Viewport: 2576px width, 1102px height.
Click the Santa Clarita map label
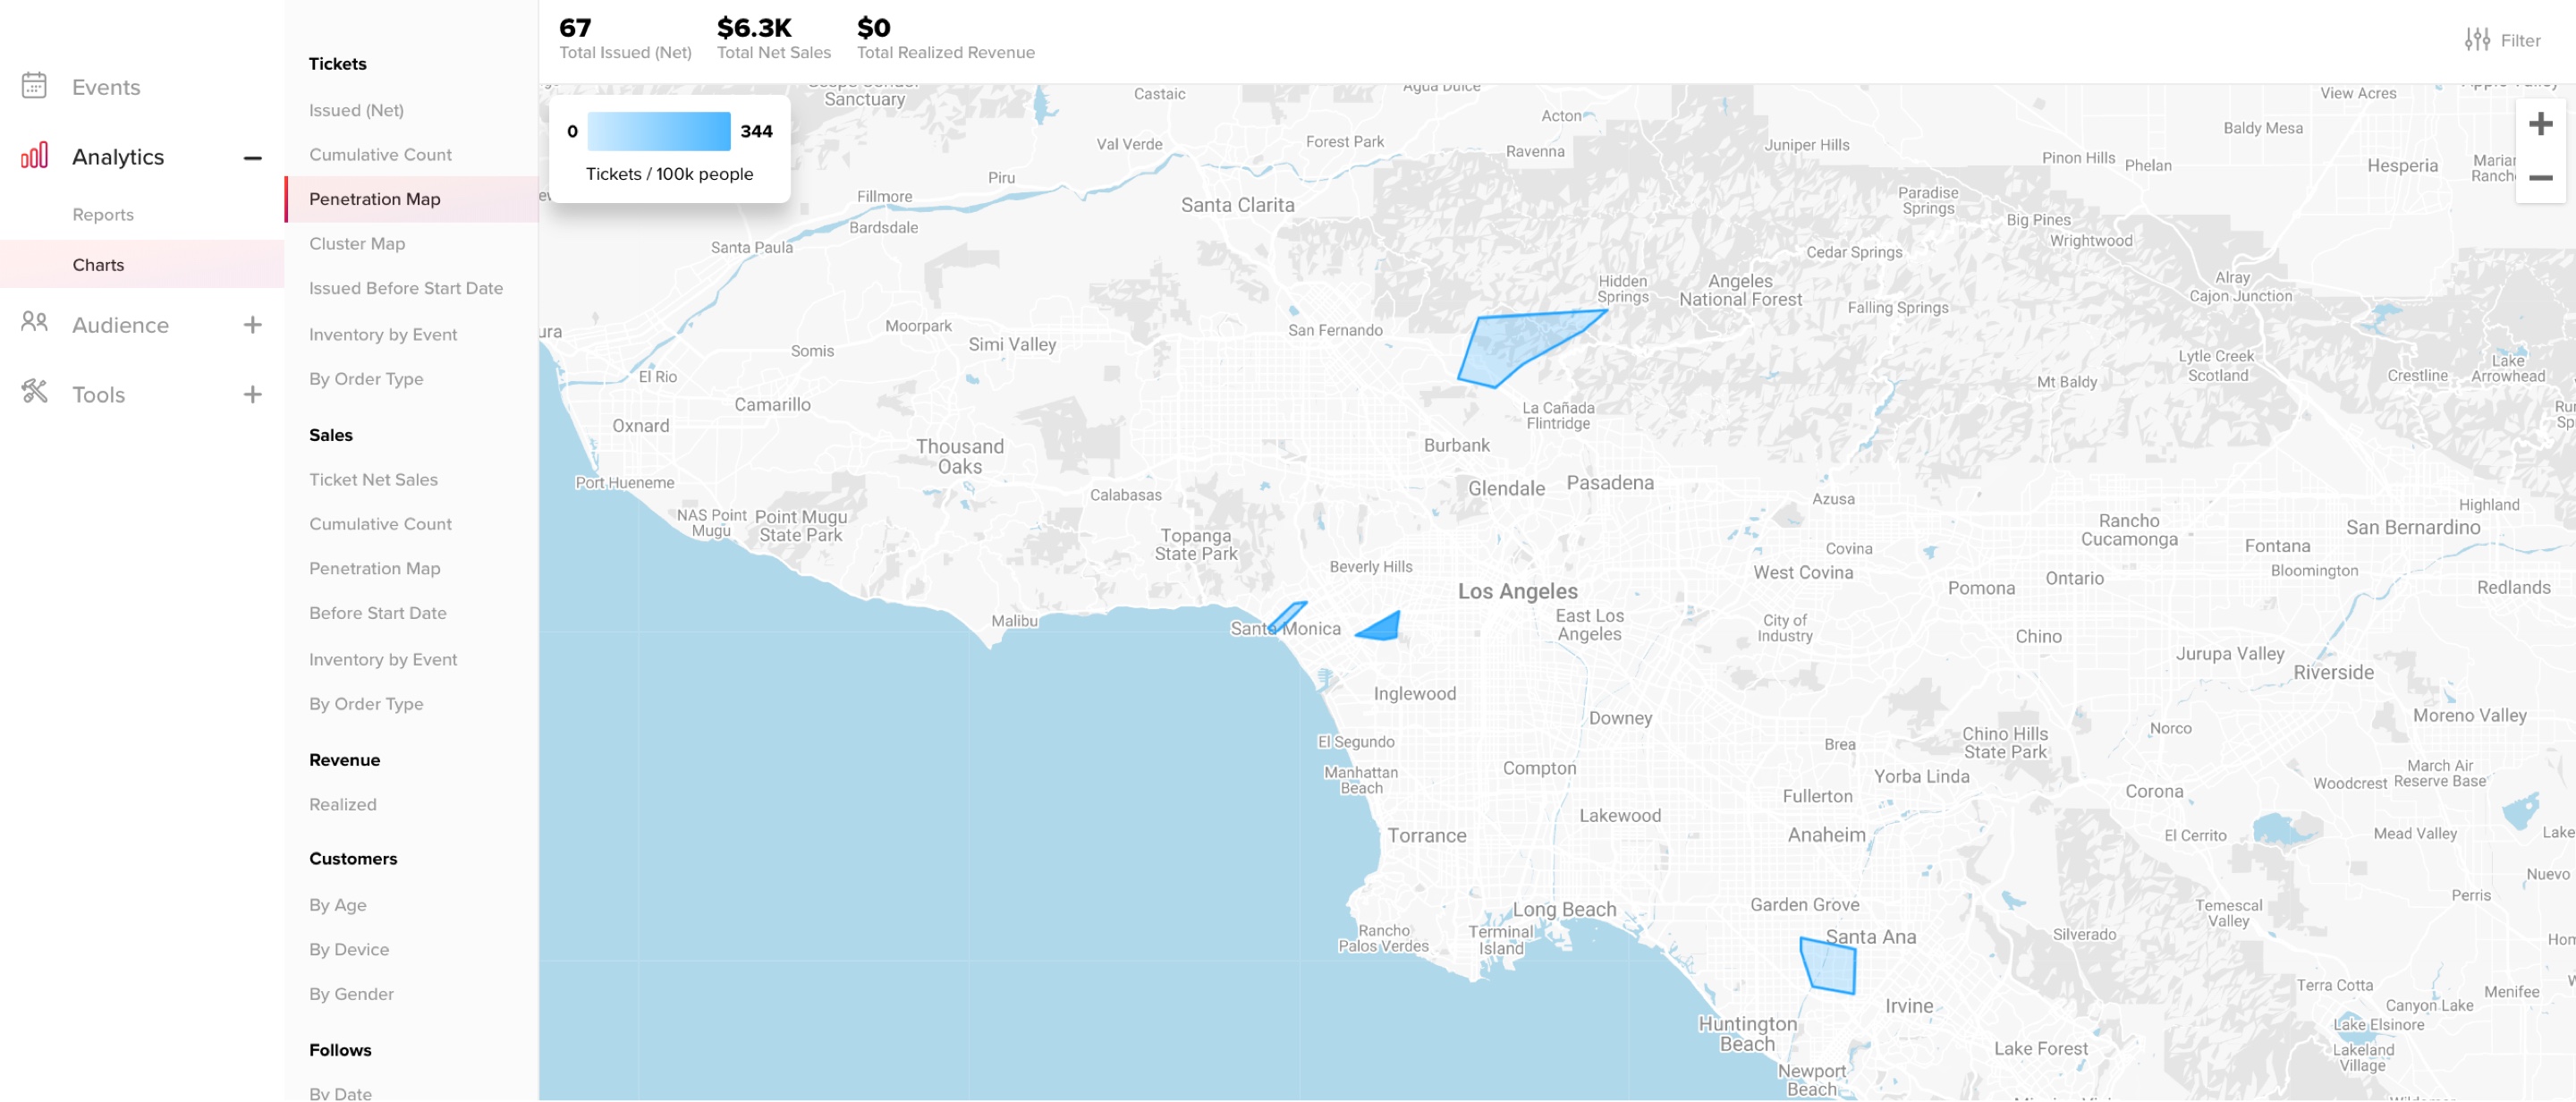[1237, 205]
